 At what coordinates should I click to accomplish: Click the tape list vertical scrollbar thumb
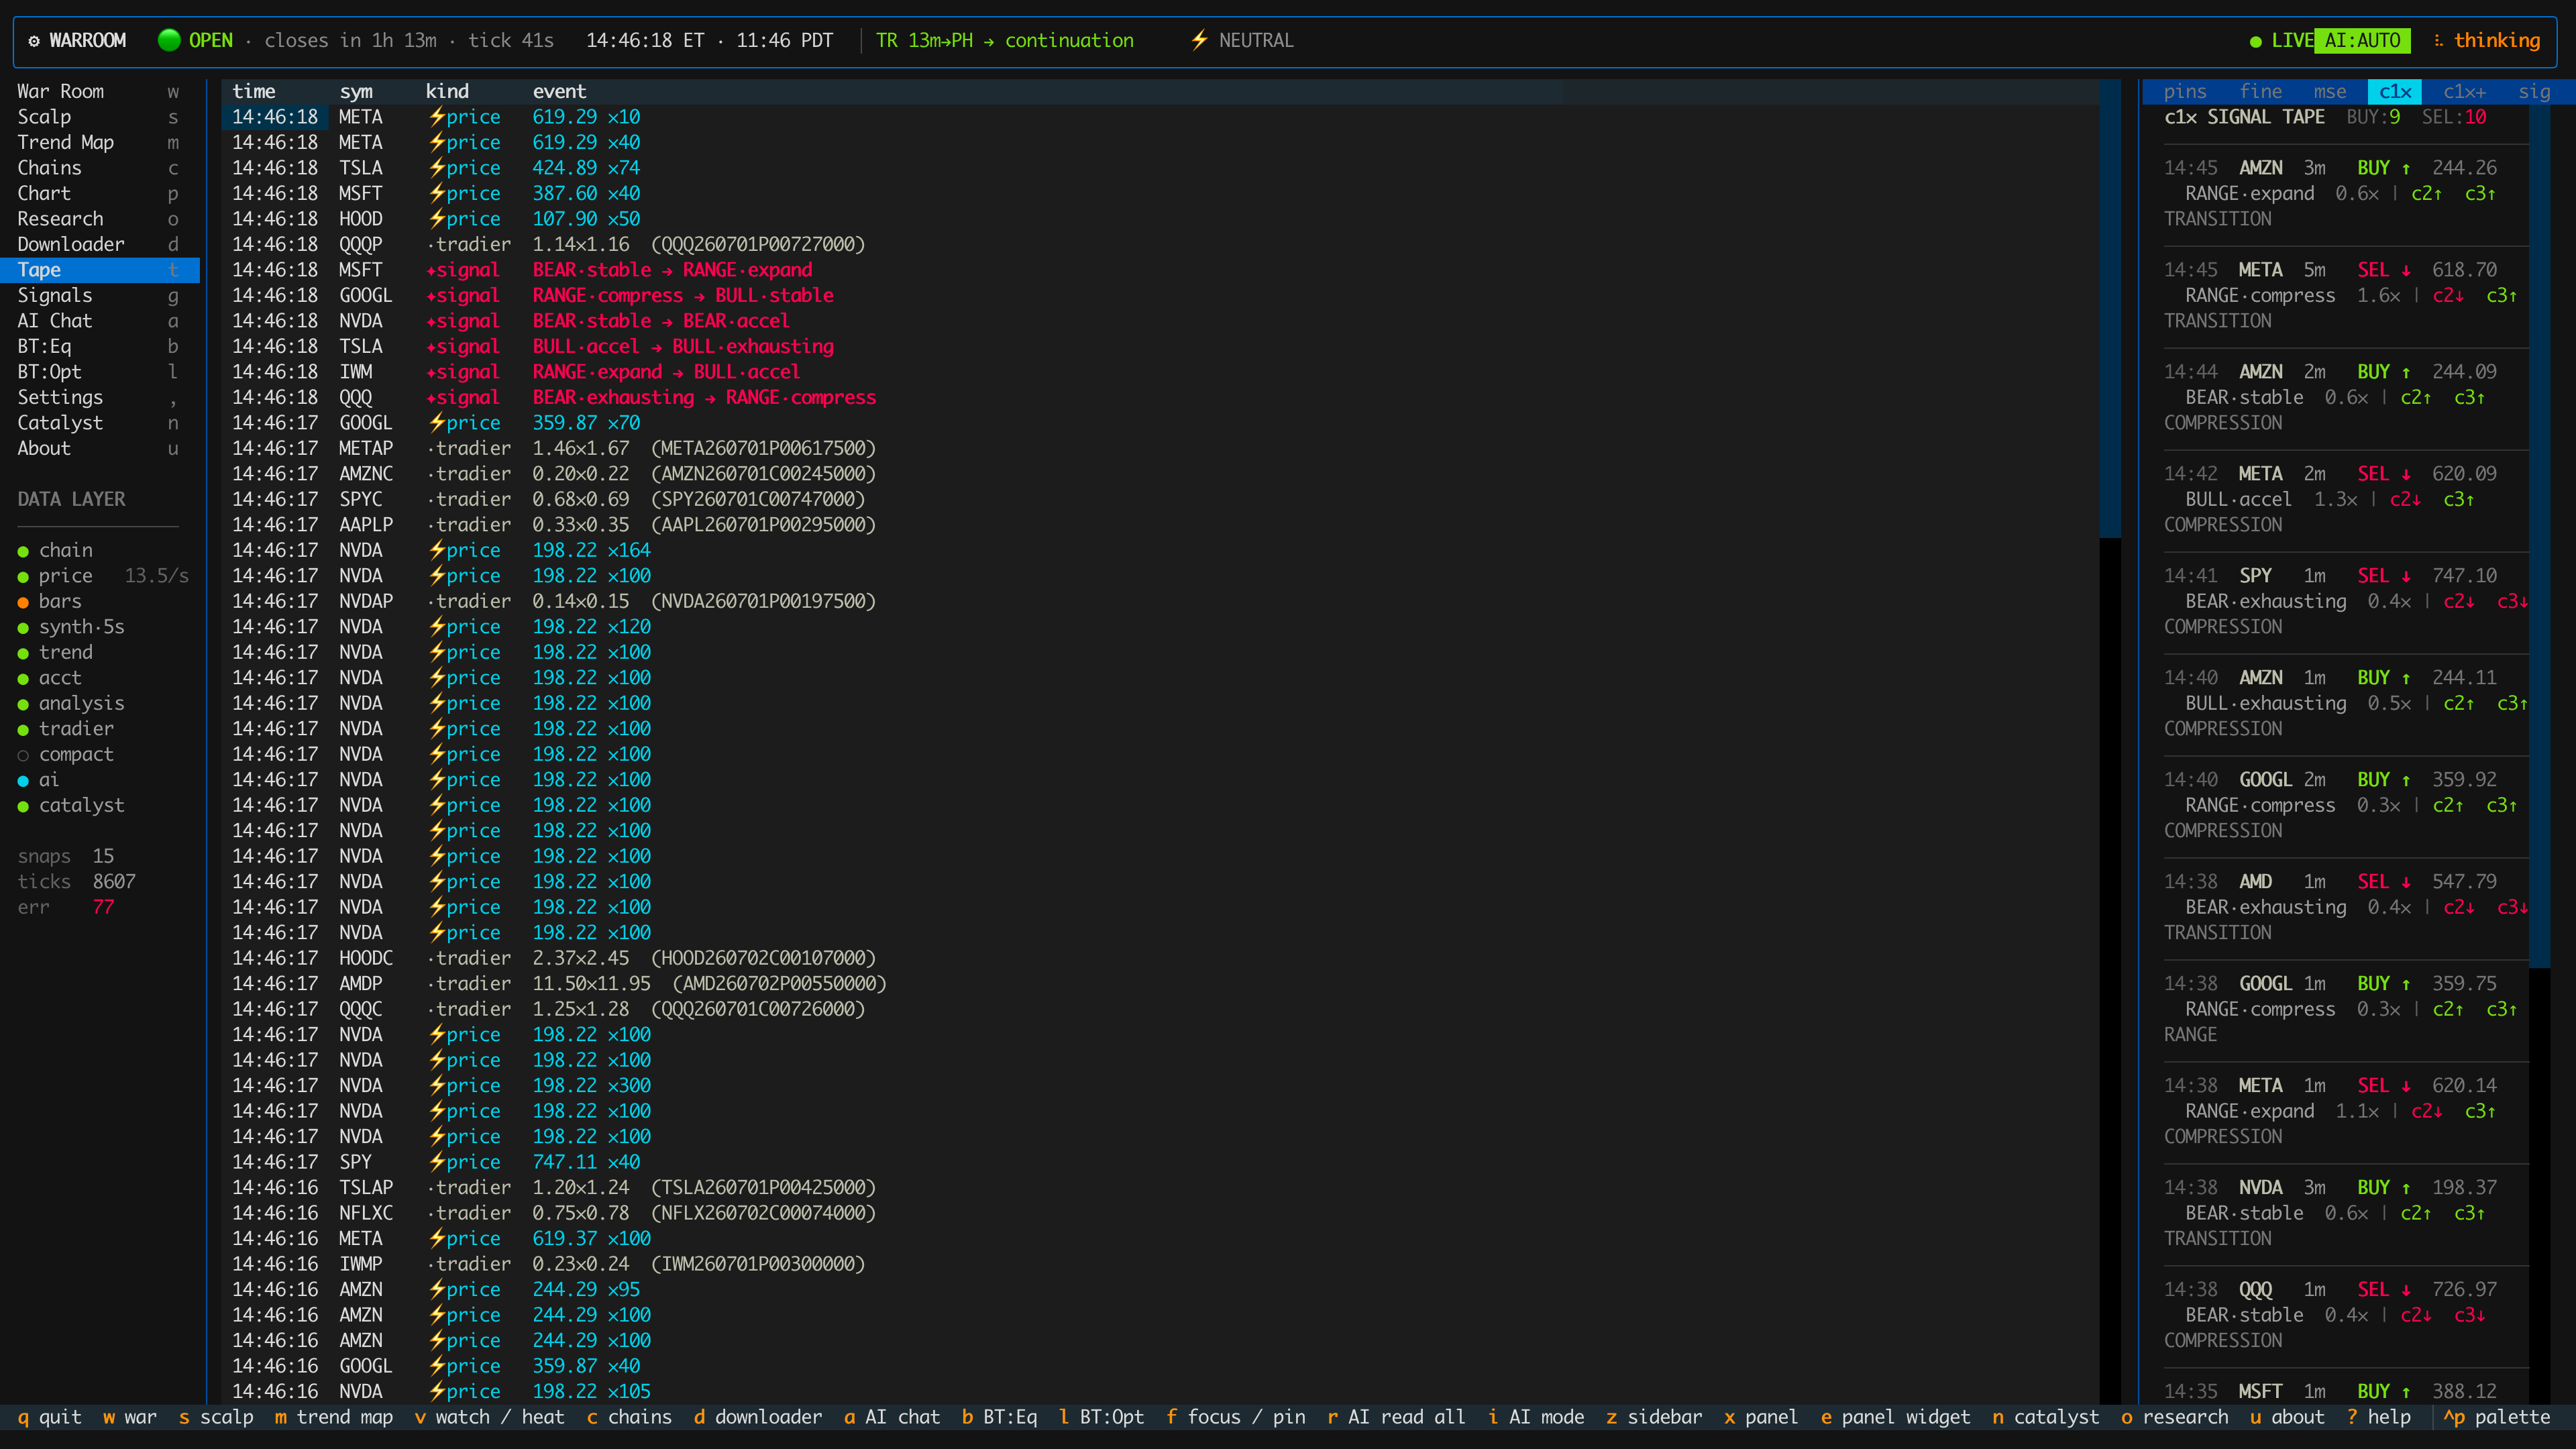coord(2110,309)
